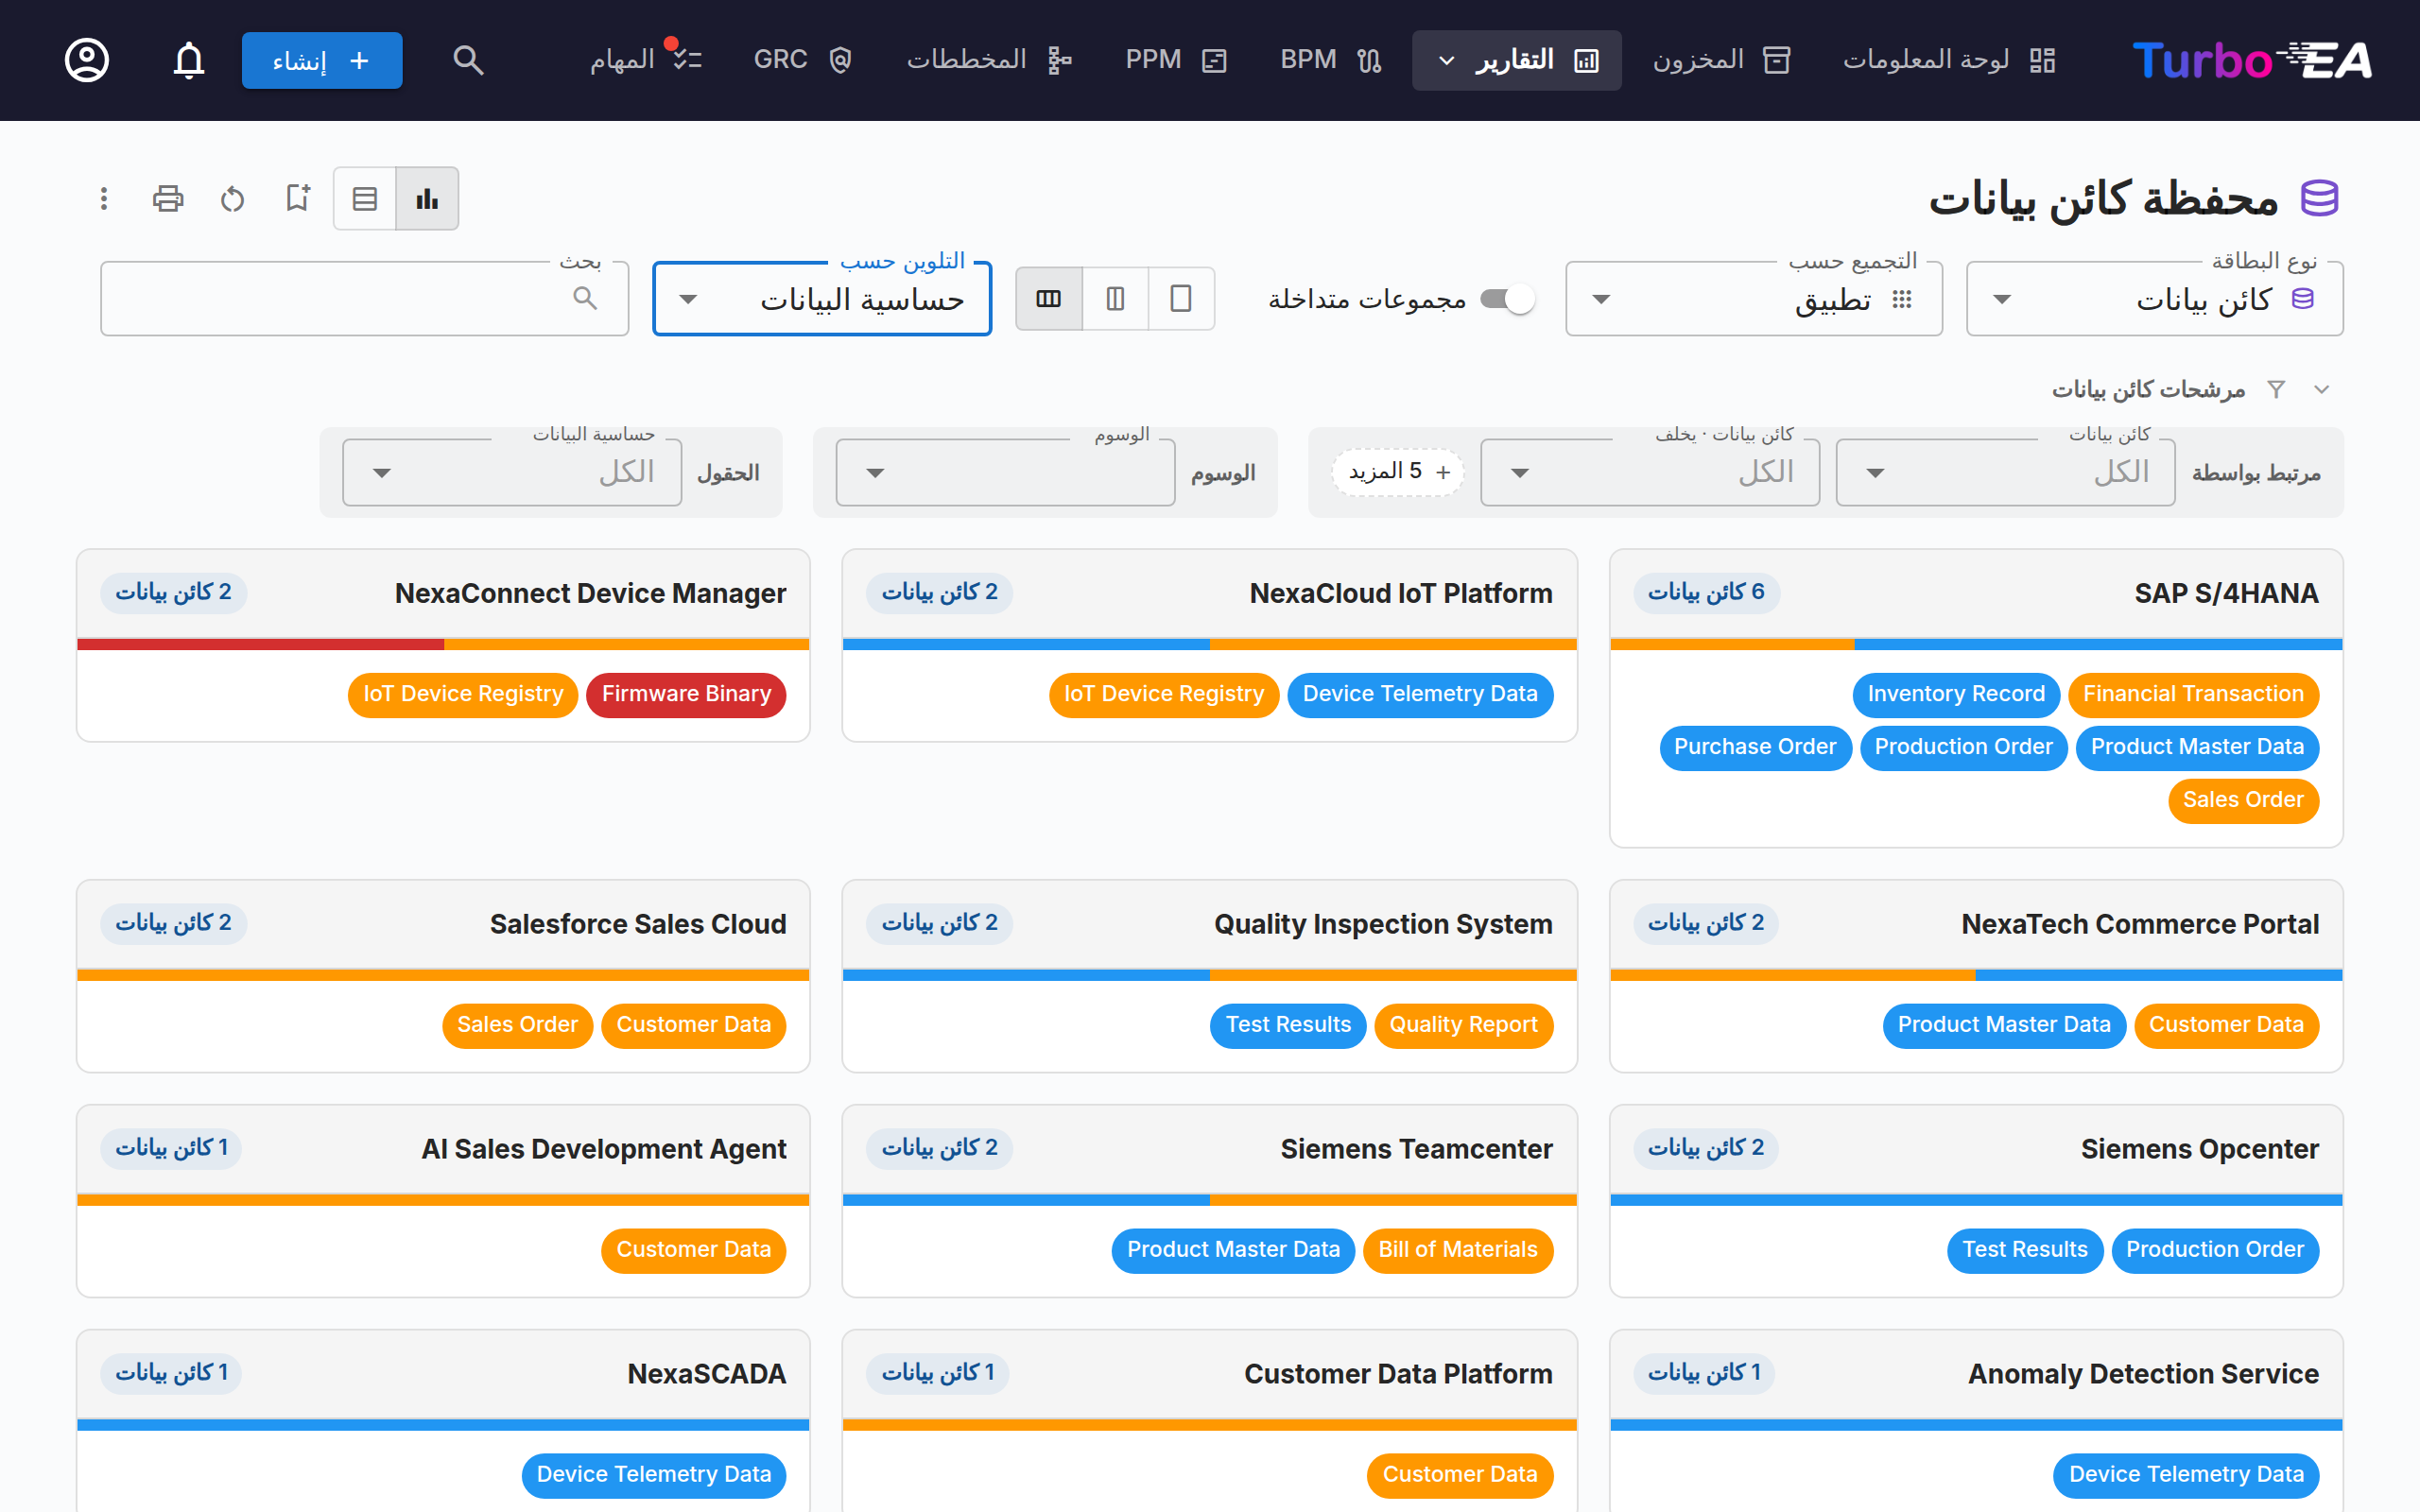Click the orange bar on AI Sales Development Agent
Screen dimensions: 2420x1512
[x=443, y=1200]
